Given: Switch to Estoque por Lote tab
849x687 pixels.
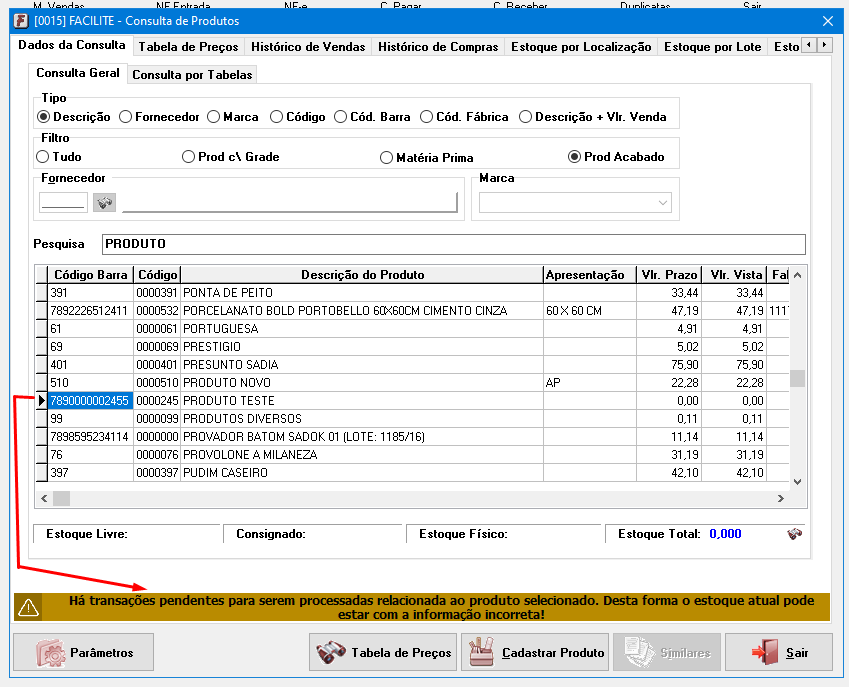Looking at the screenshot, I should 713,47.
